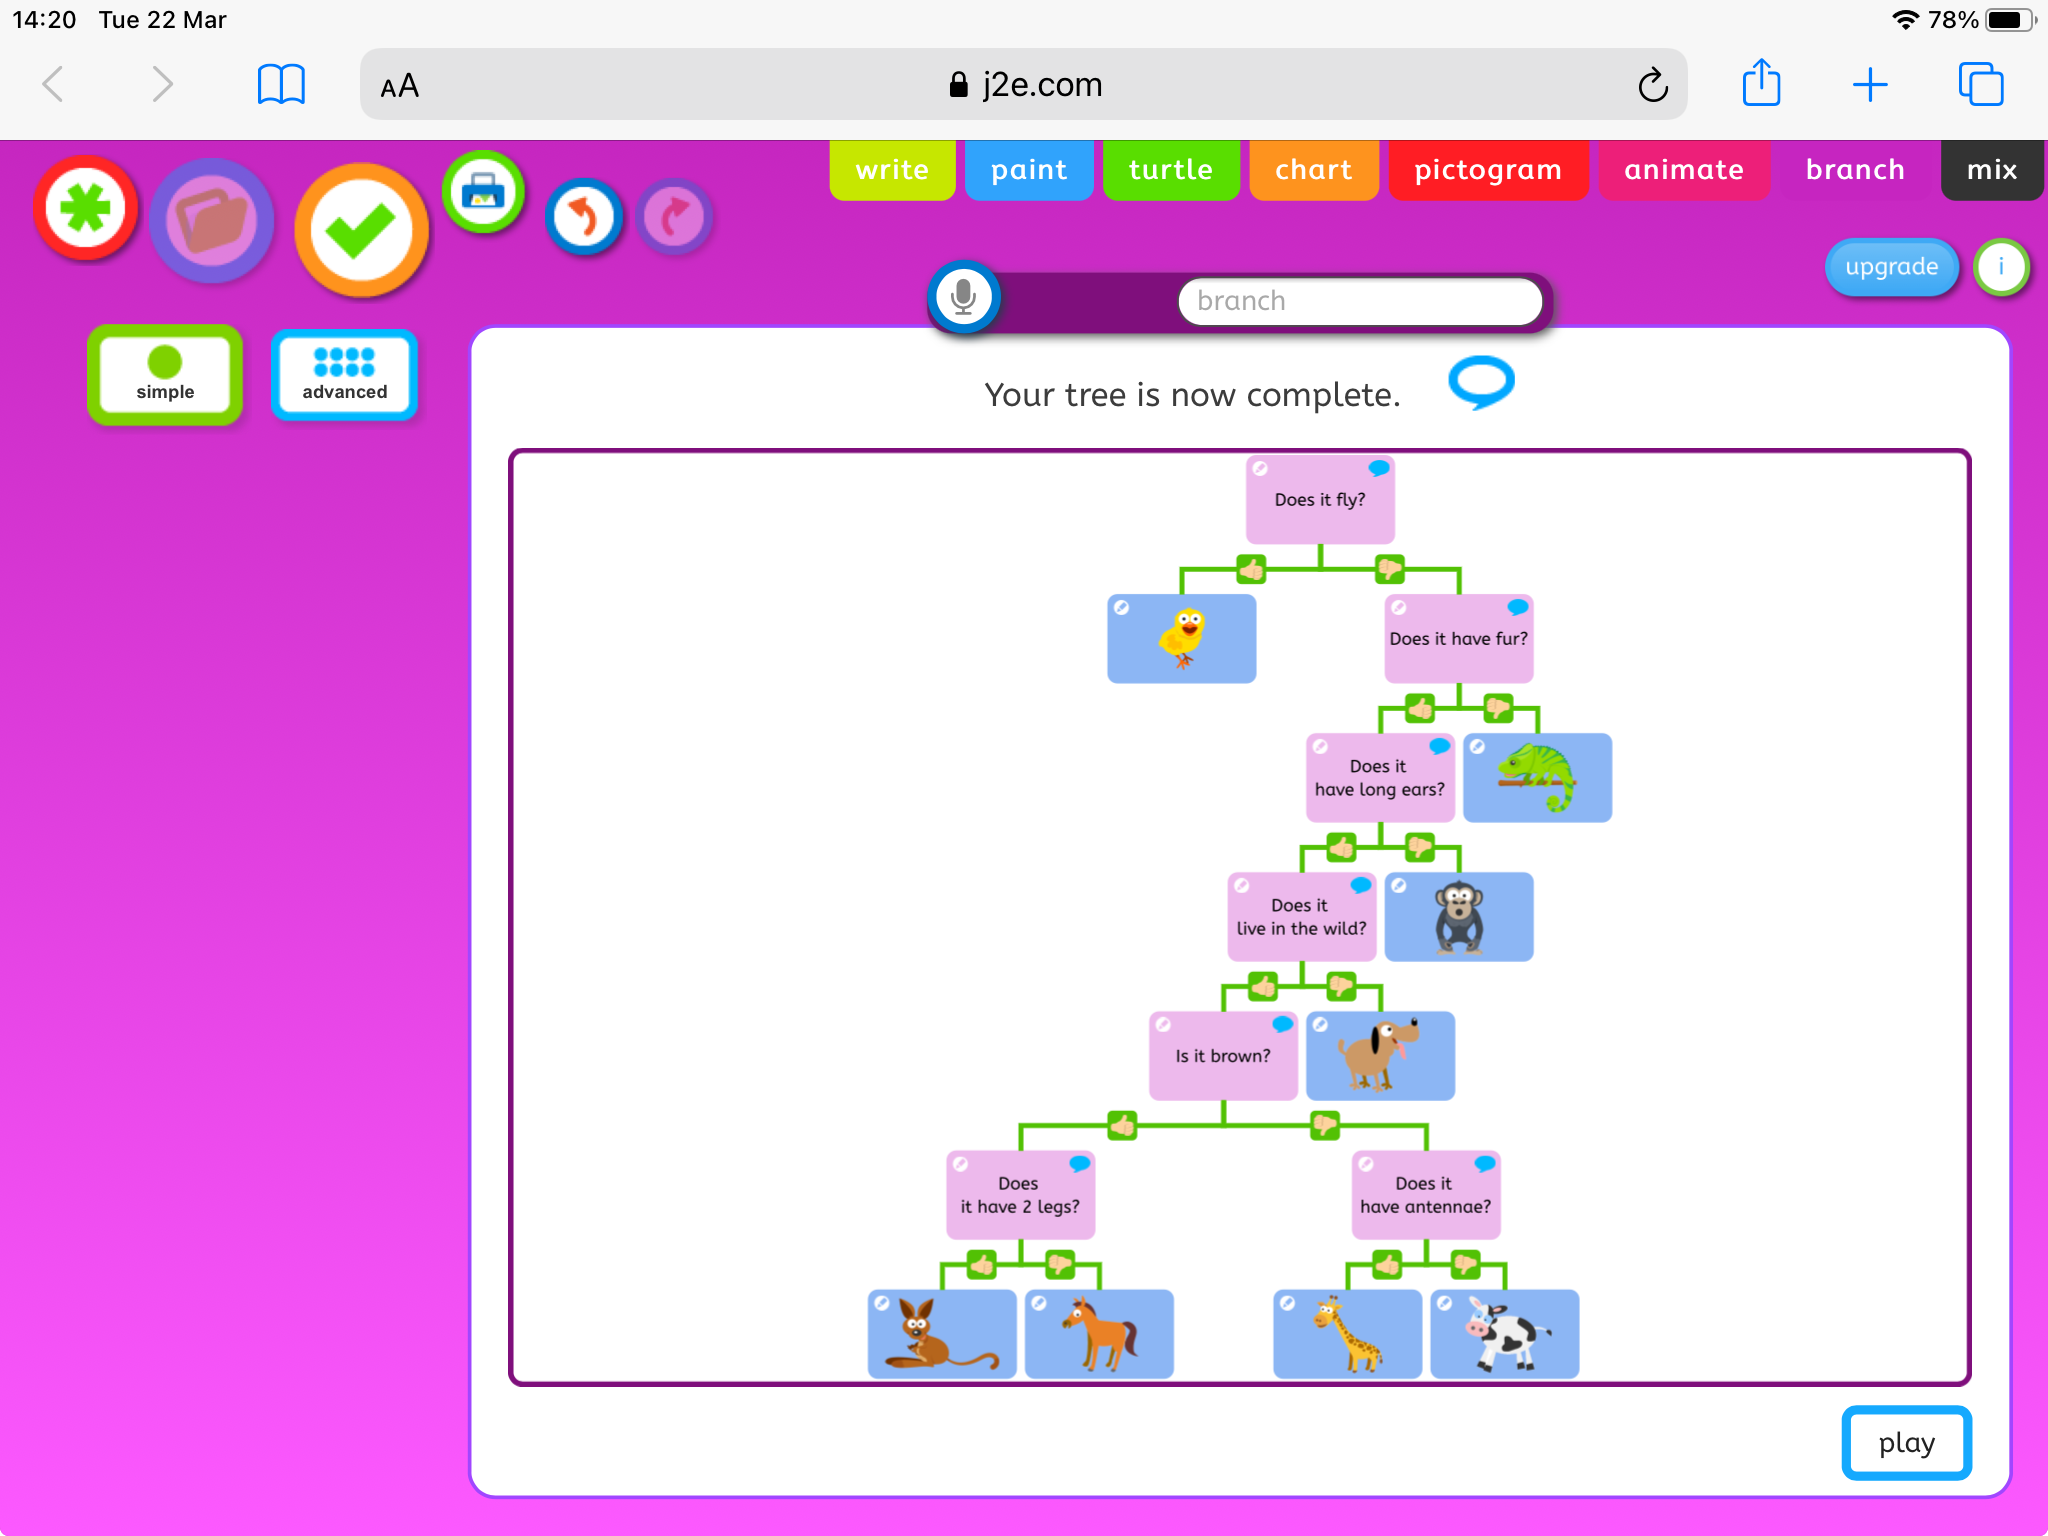Click thumbs-up under Does it have 2 legs
Viewport: 2048px width, 1536px height.
tap(982, 1265)
